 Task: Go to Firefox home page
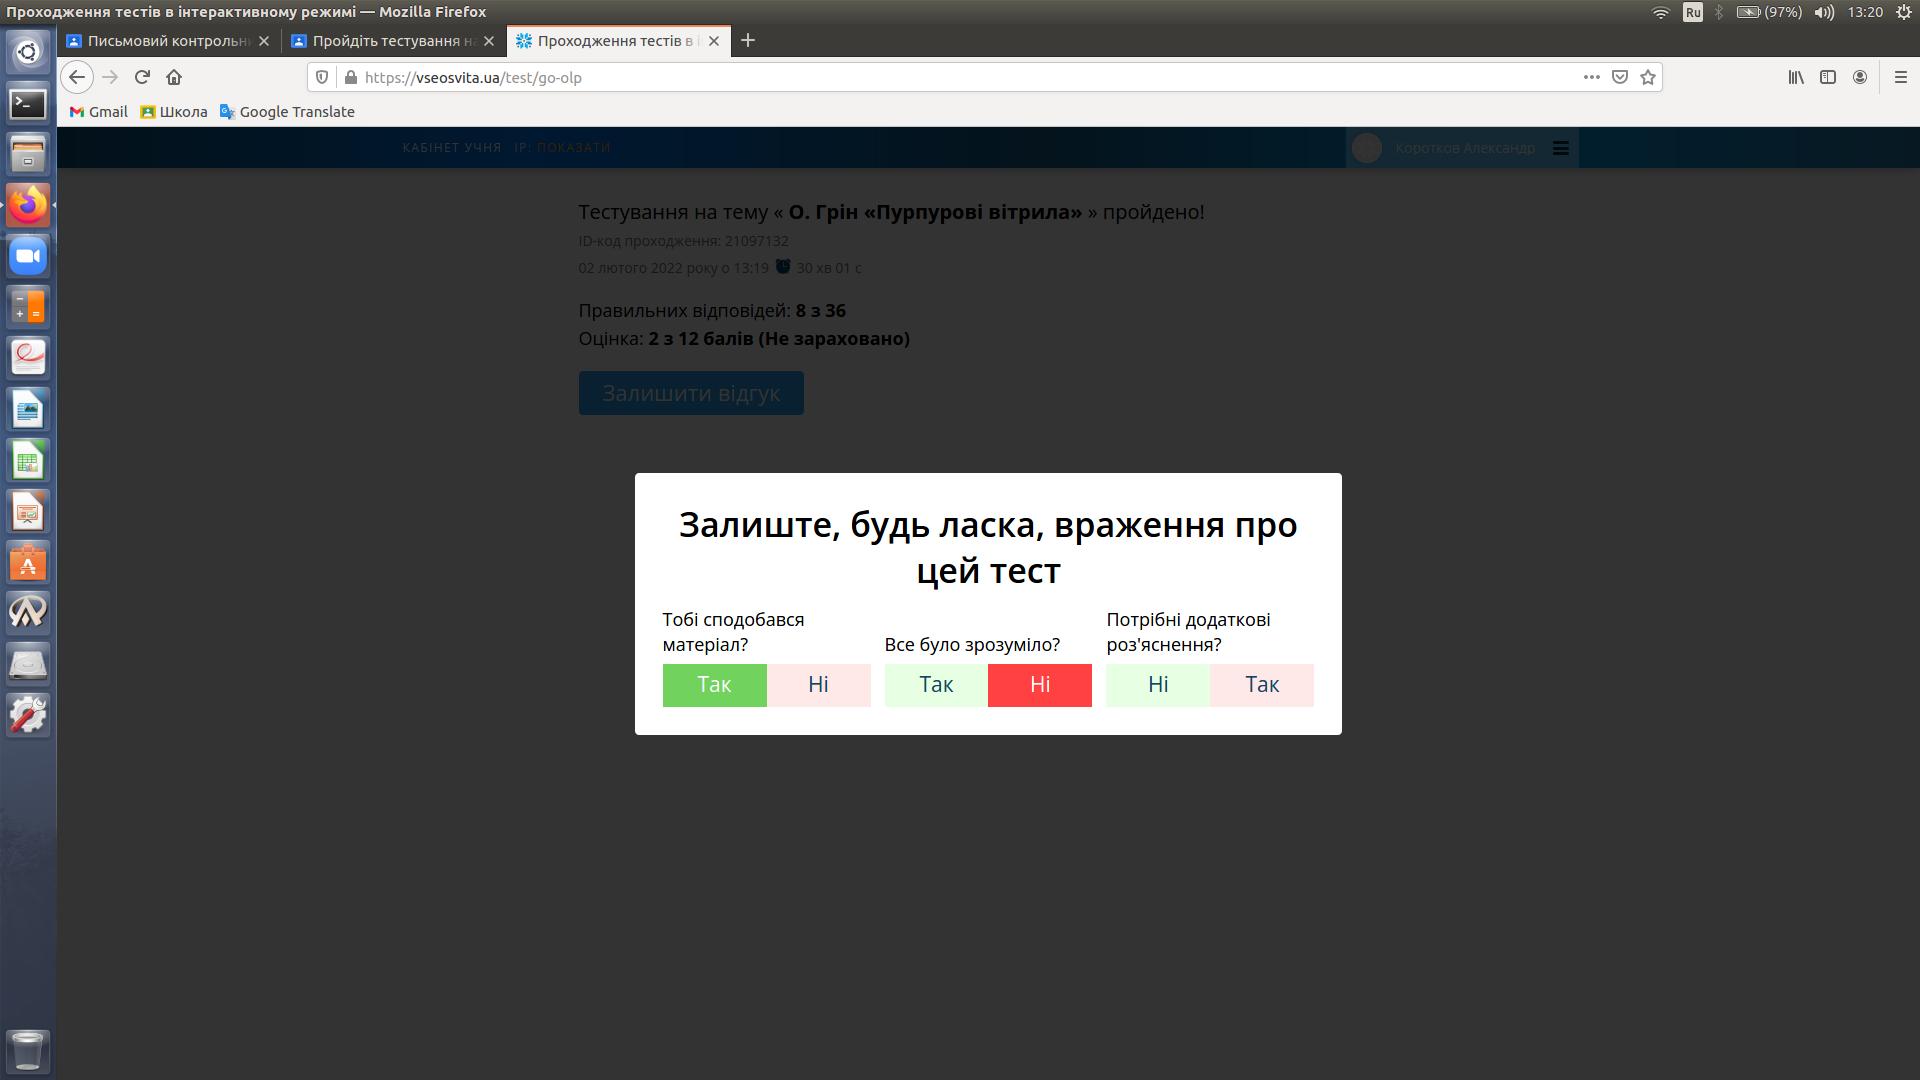click(174, 77)
